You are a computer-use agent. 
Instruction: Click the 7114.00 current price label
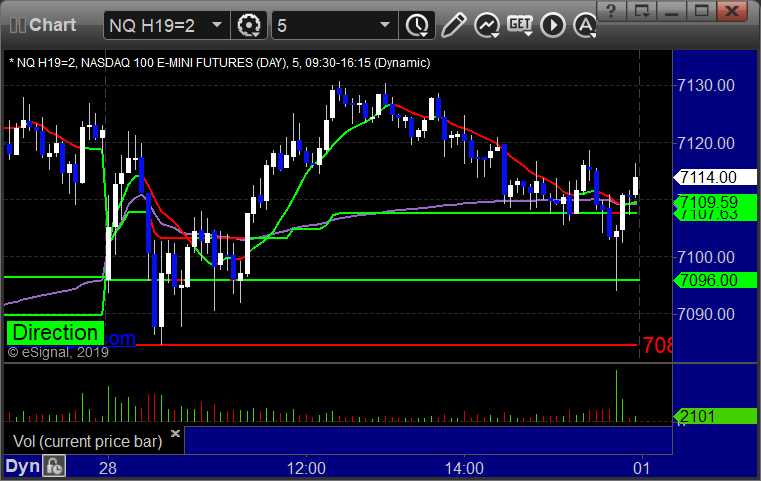pos(714,177)
